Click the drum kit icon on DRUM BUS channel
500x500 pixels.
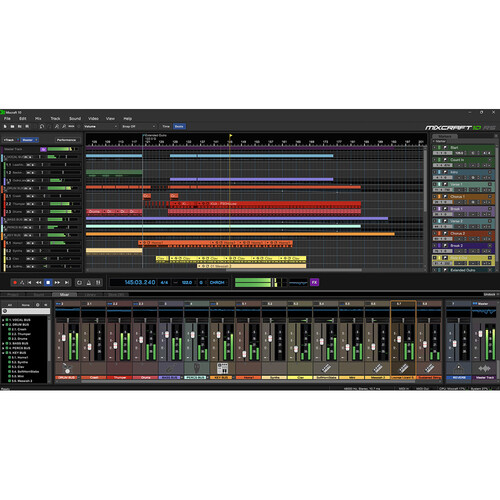(67, 369)
